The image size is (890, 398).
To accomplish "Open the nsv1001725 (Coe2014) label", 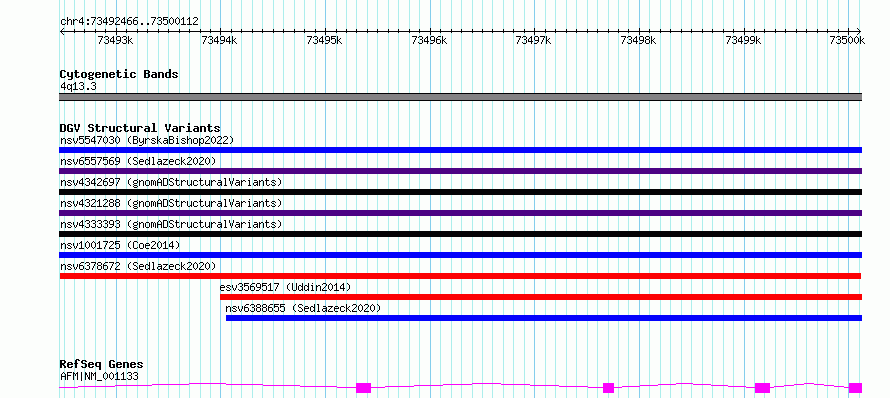I will pos(120,245).
